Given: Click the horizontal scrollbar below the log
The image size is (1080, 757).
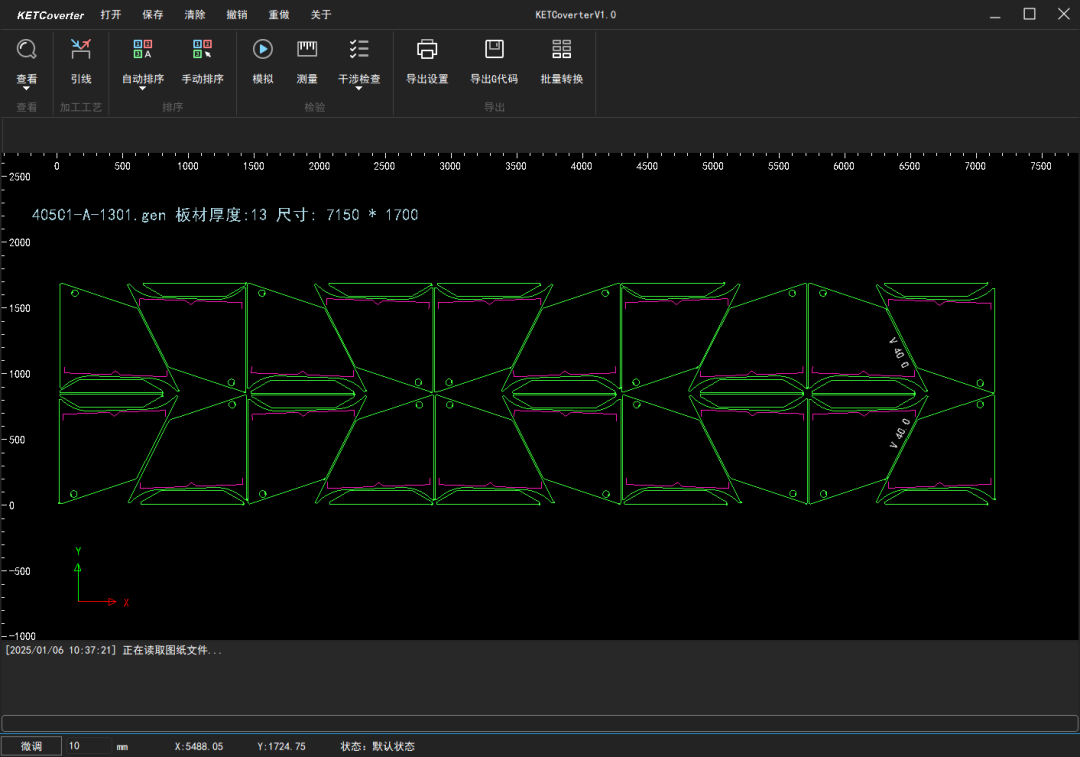Looking at the screenshot, I should pos(539,723).
